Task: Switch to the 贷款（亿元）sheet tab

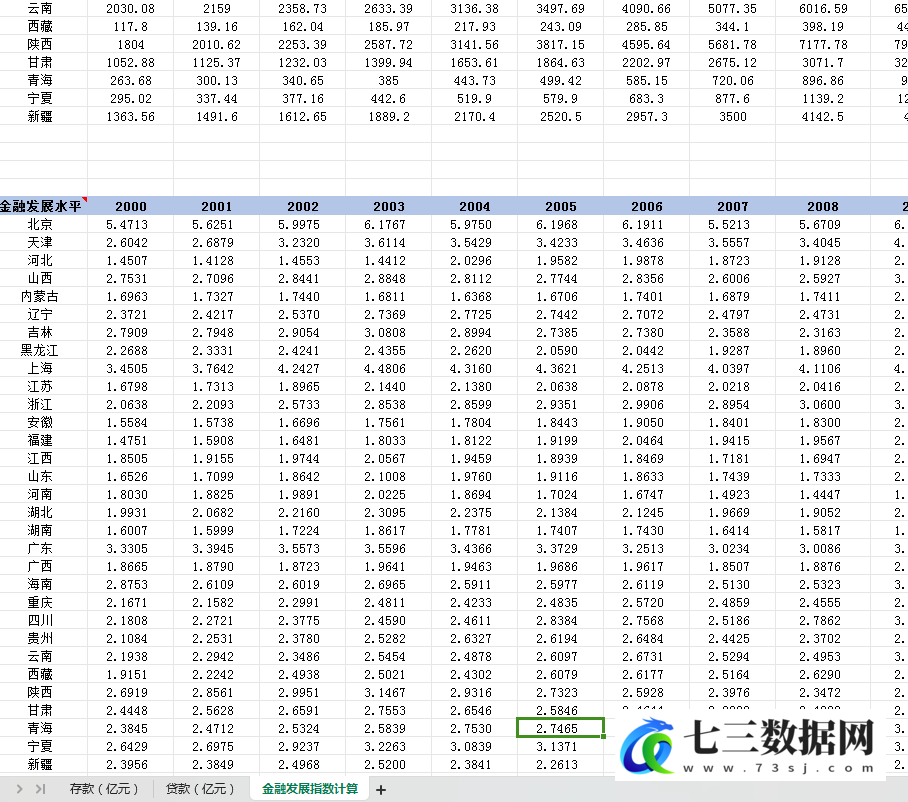Action: [x=200, y=789]
